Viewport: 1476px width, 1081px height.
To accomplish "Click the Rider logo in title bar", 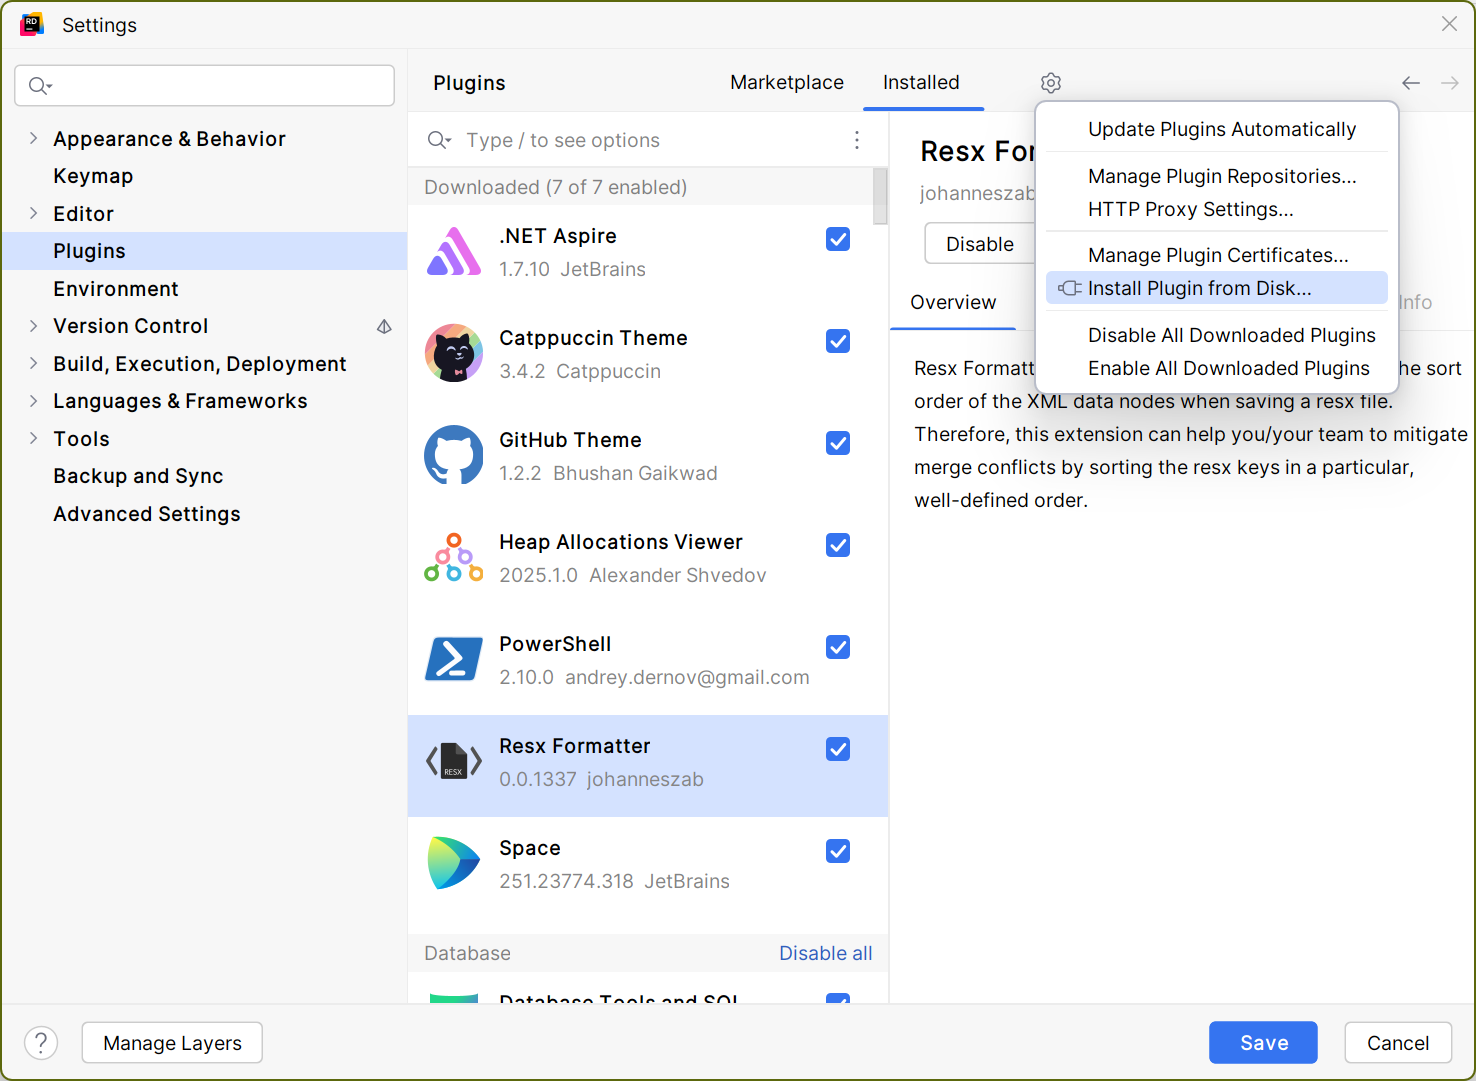I will [x=32, y=24].
